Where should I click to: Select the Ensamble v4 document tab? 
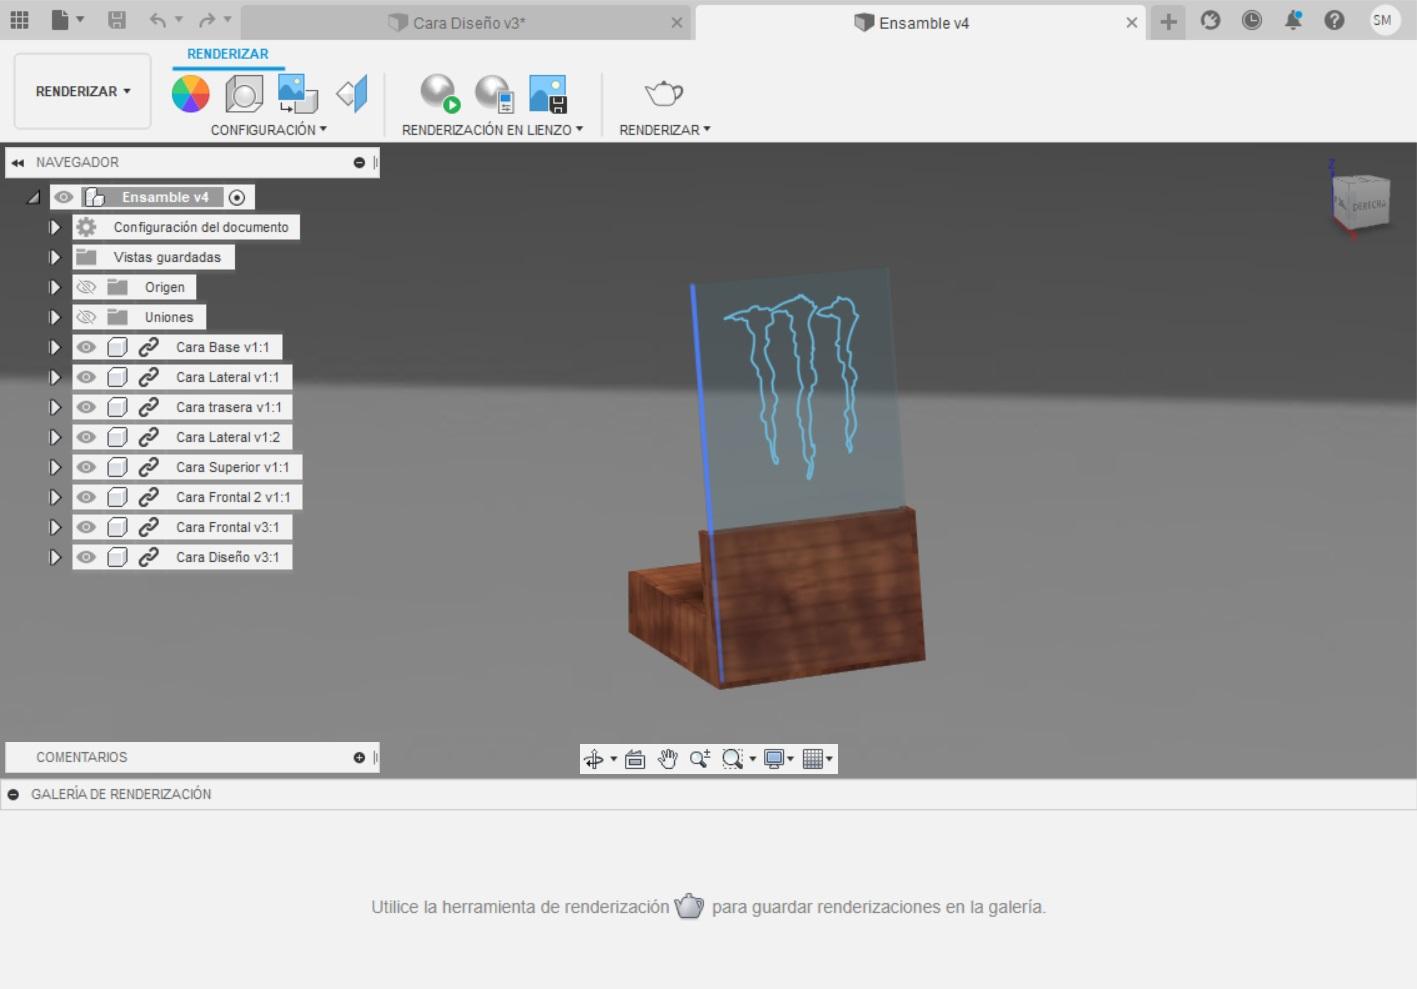[923, 22]
